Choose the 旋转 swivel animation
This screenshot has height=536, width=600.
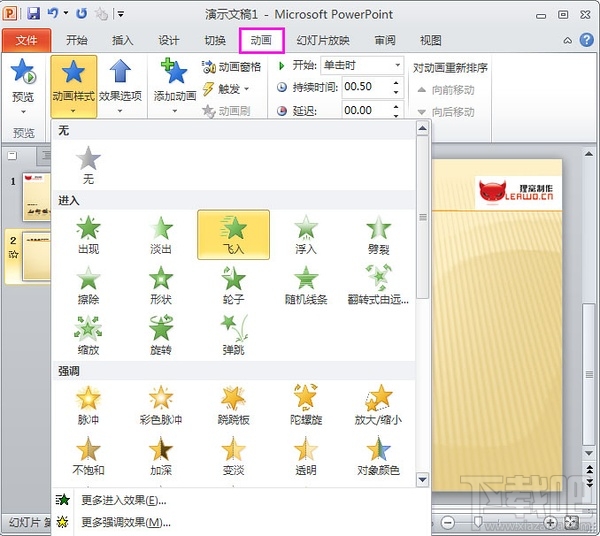(161, 336)
